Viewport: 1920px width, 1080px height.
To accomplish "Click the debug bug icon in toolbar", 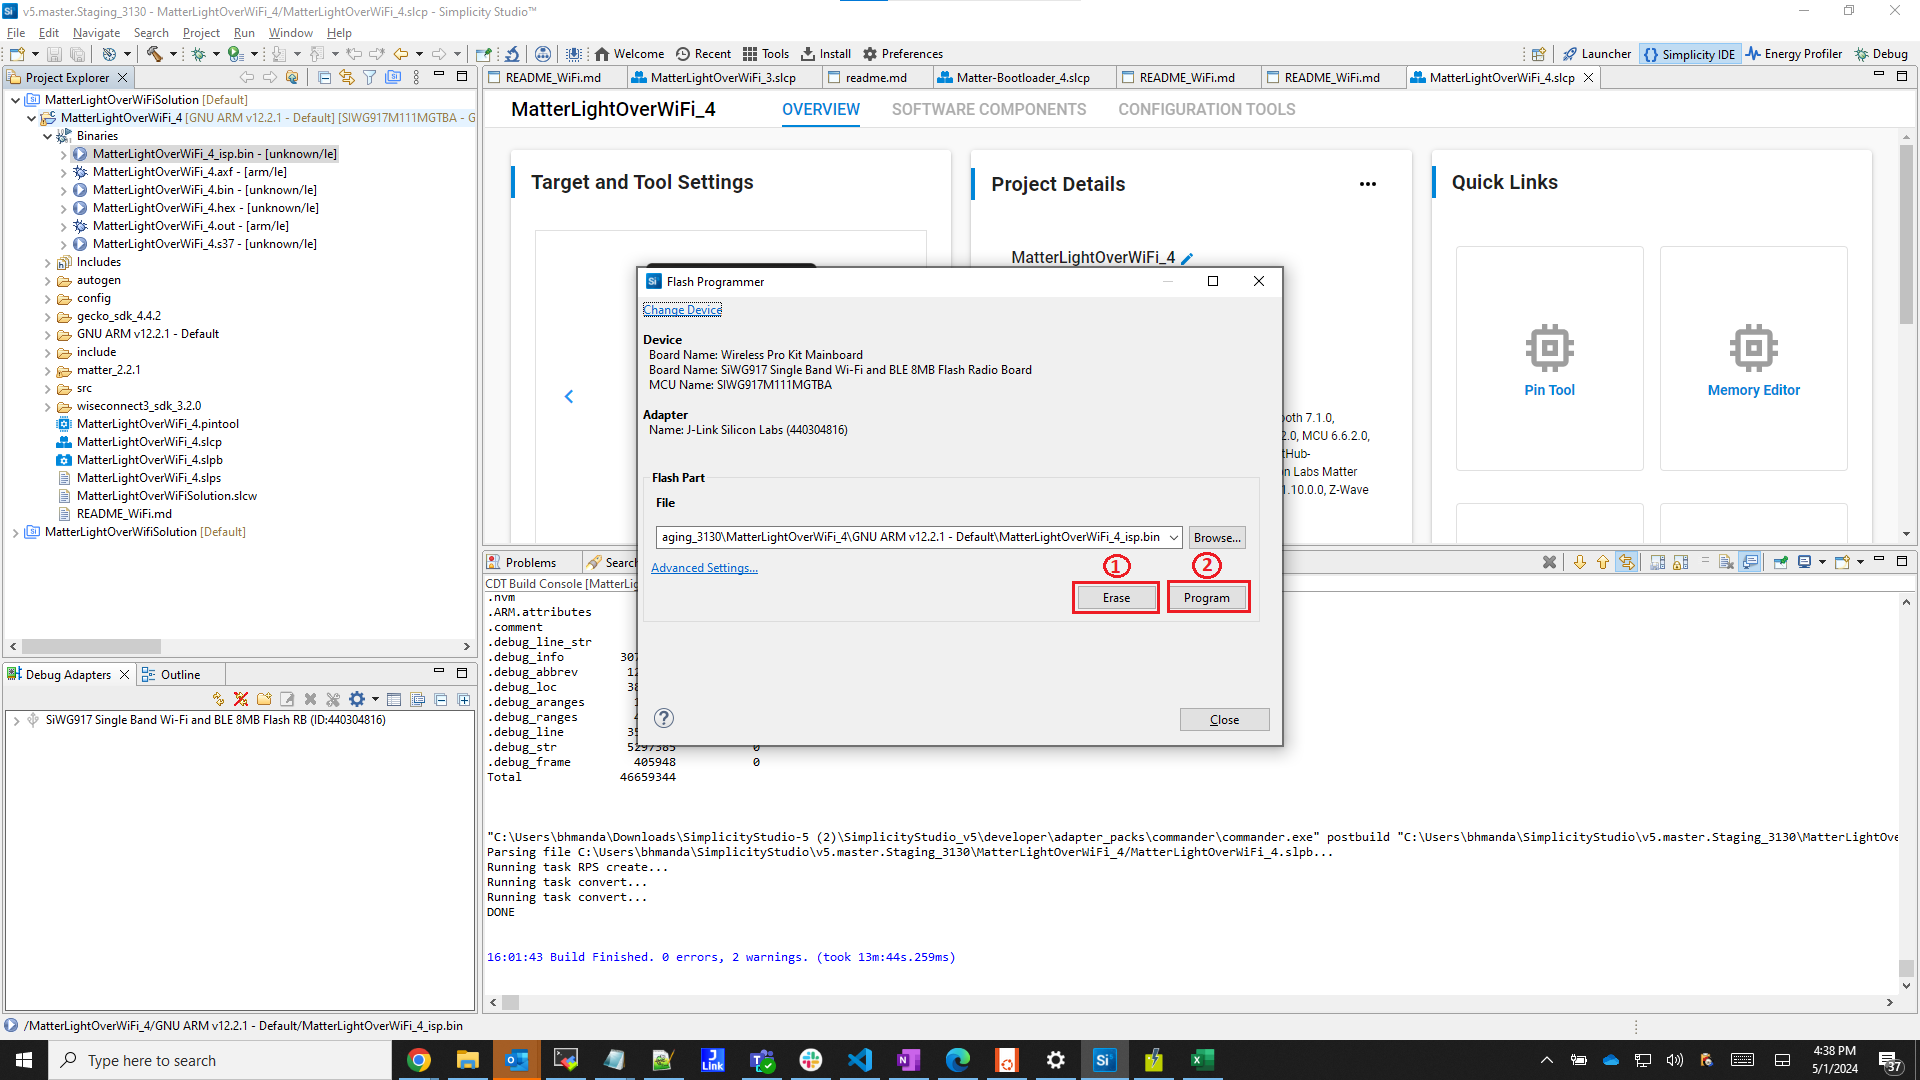I will tap(198, 54).
